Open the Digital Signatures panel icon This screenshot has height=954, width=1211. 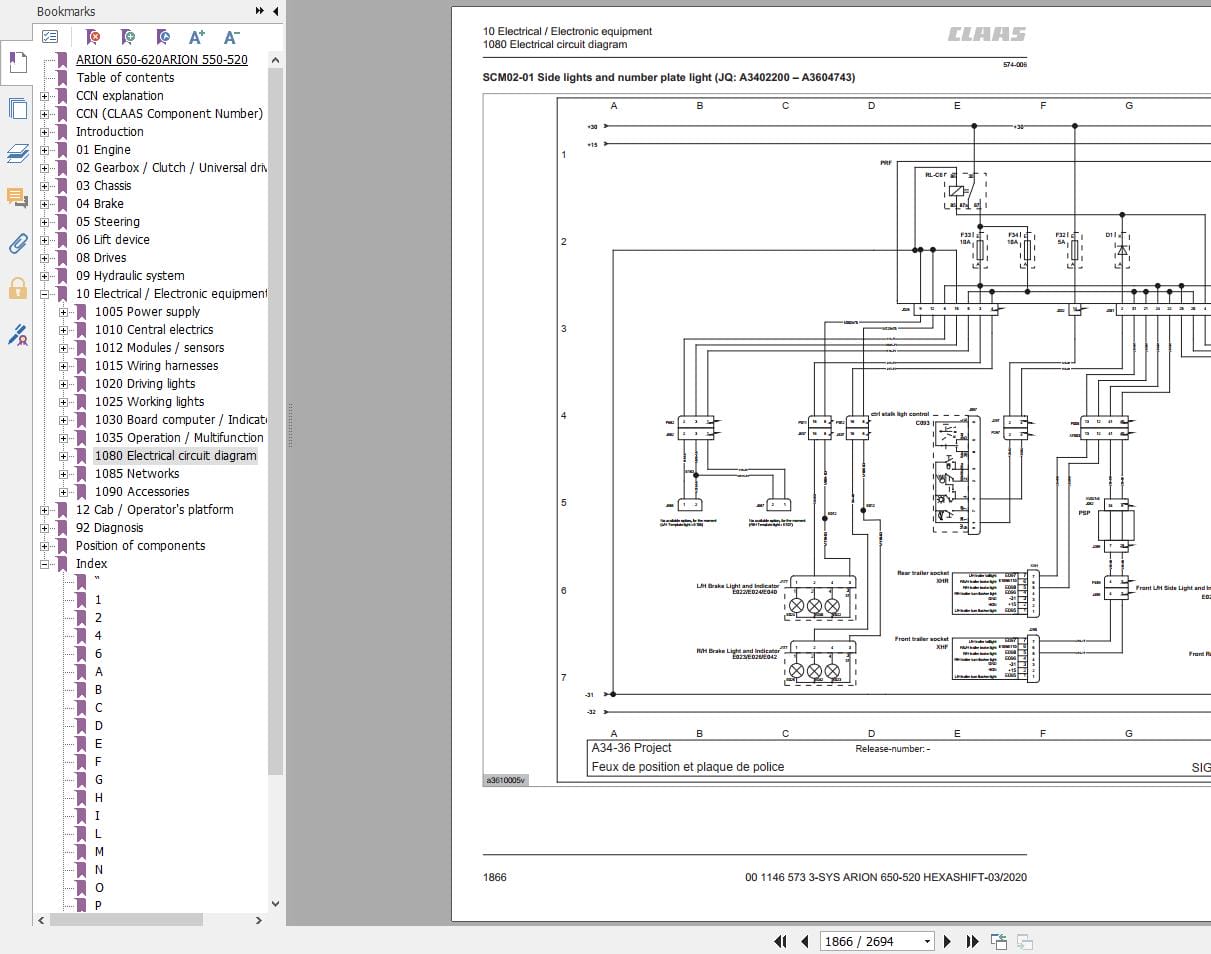[17, 334]
